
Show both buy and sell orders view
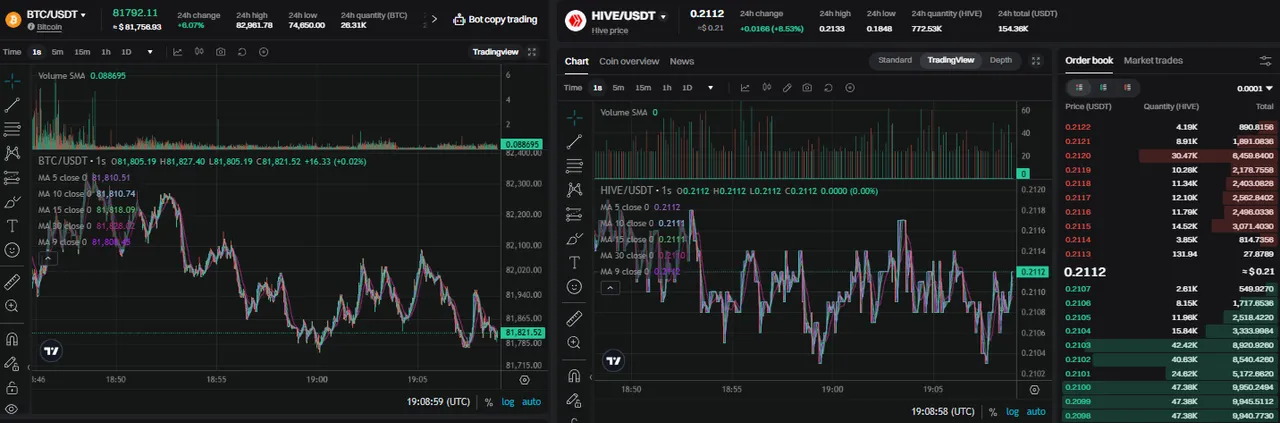click(1079, 88)
